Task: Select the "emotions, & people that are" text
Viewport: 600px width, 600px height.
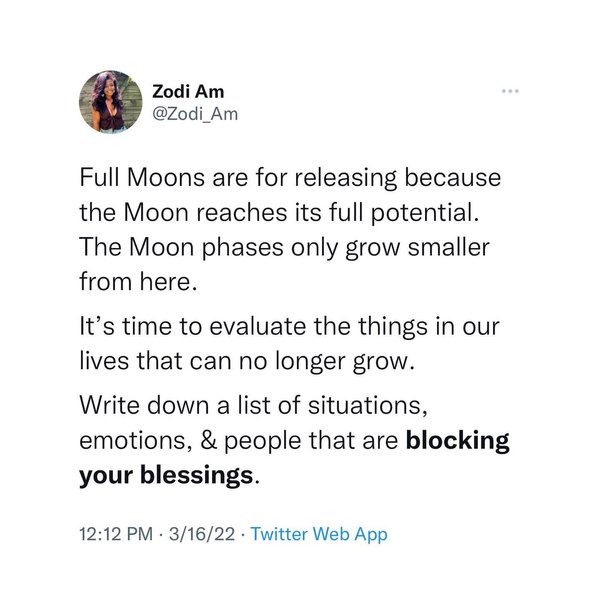Action: click(x=238, y=441)
